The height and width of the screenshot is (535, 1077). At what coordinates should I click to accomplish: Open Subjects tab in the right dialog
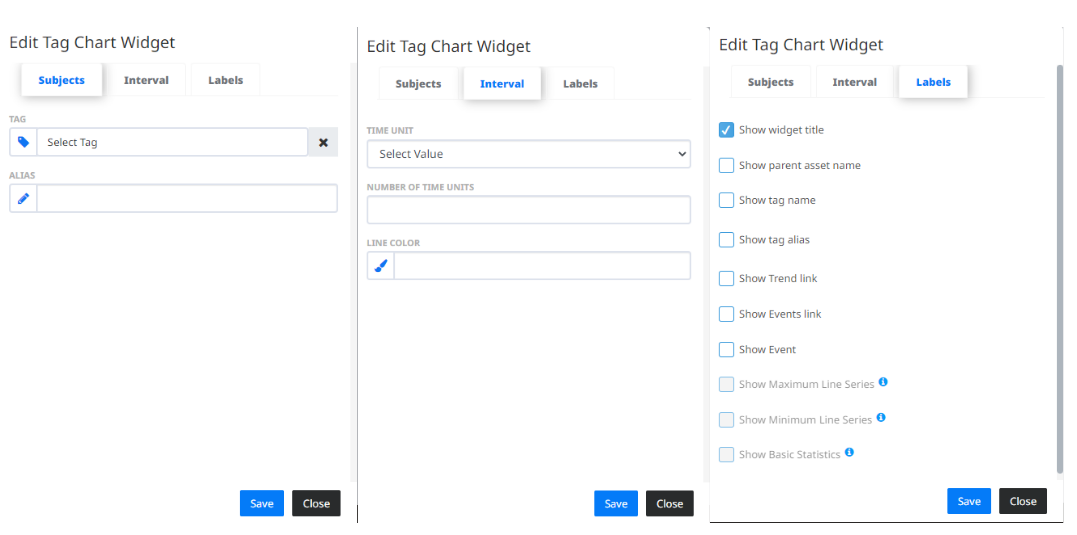(771, 82)
